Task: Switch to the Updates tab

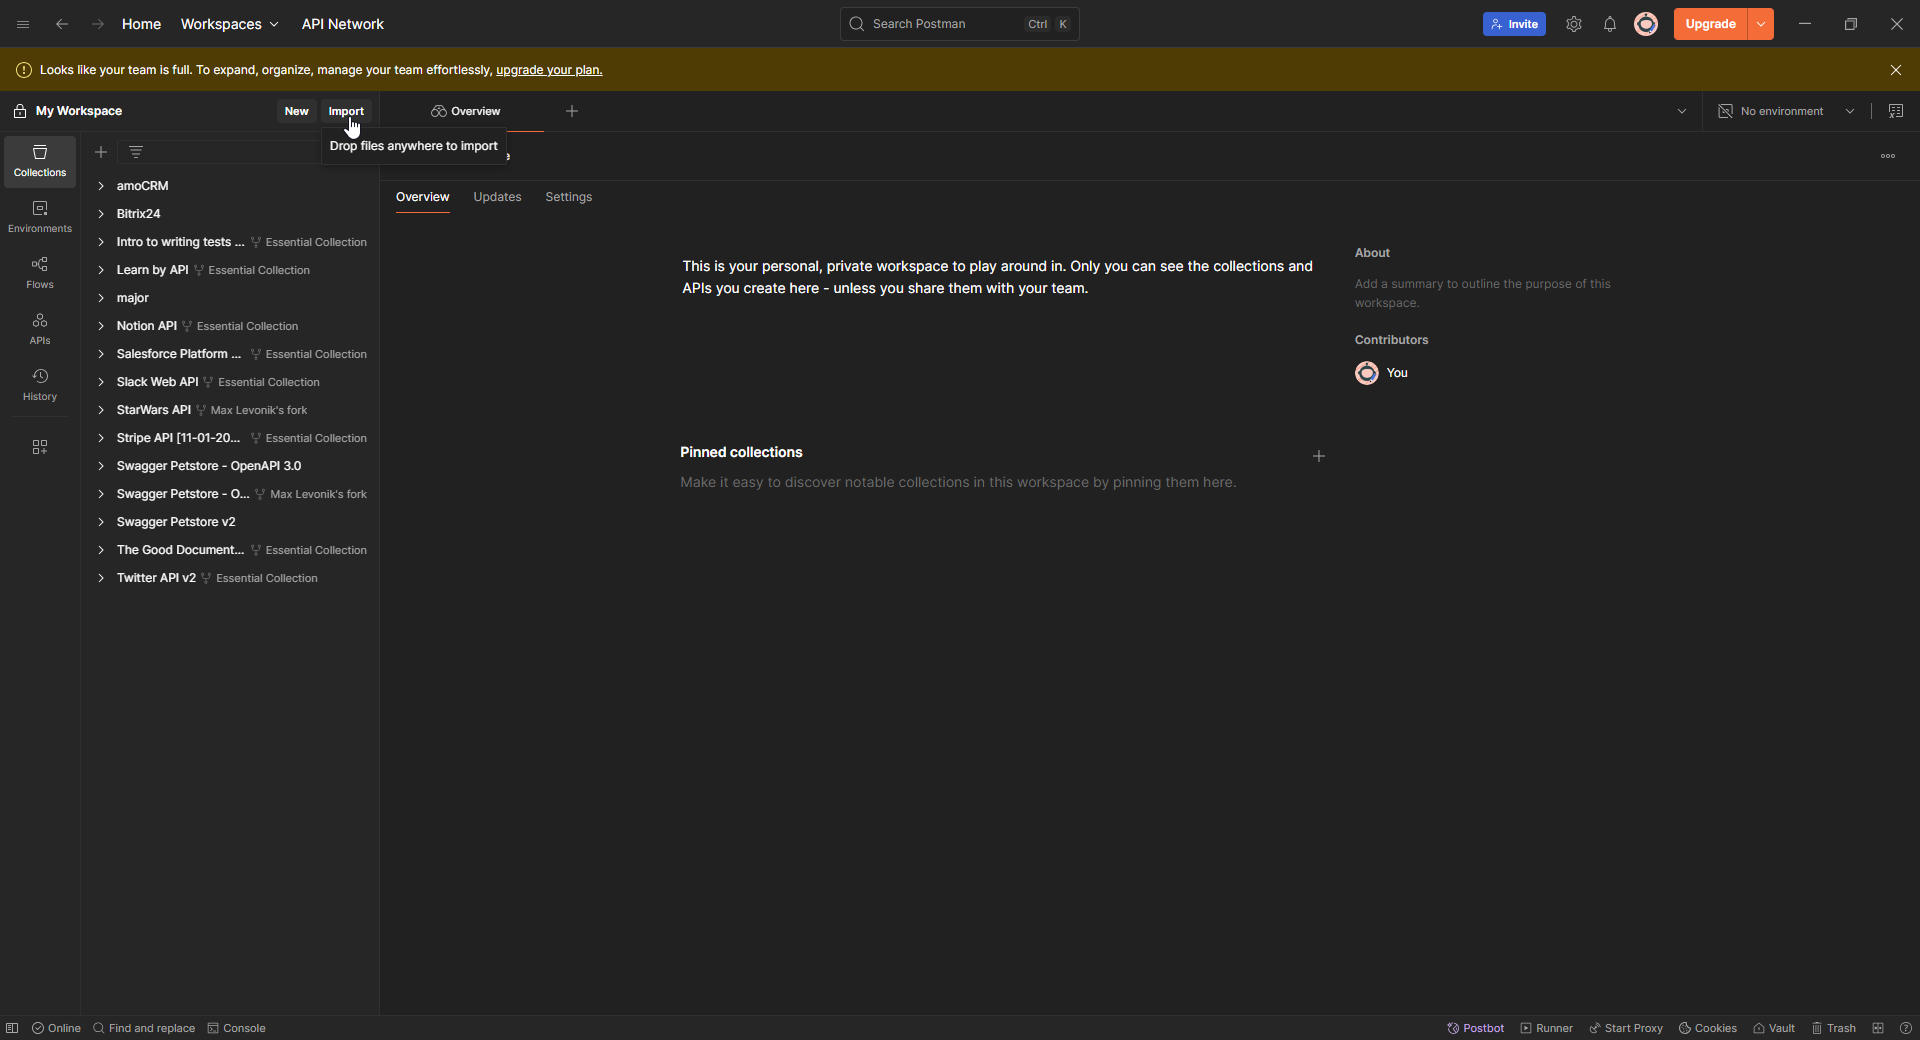Action: click(x=497, y=197)
